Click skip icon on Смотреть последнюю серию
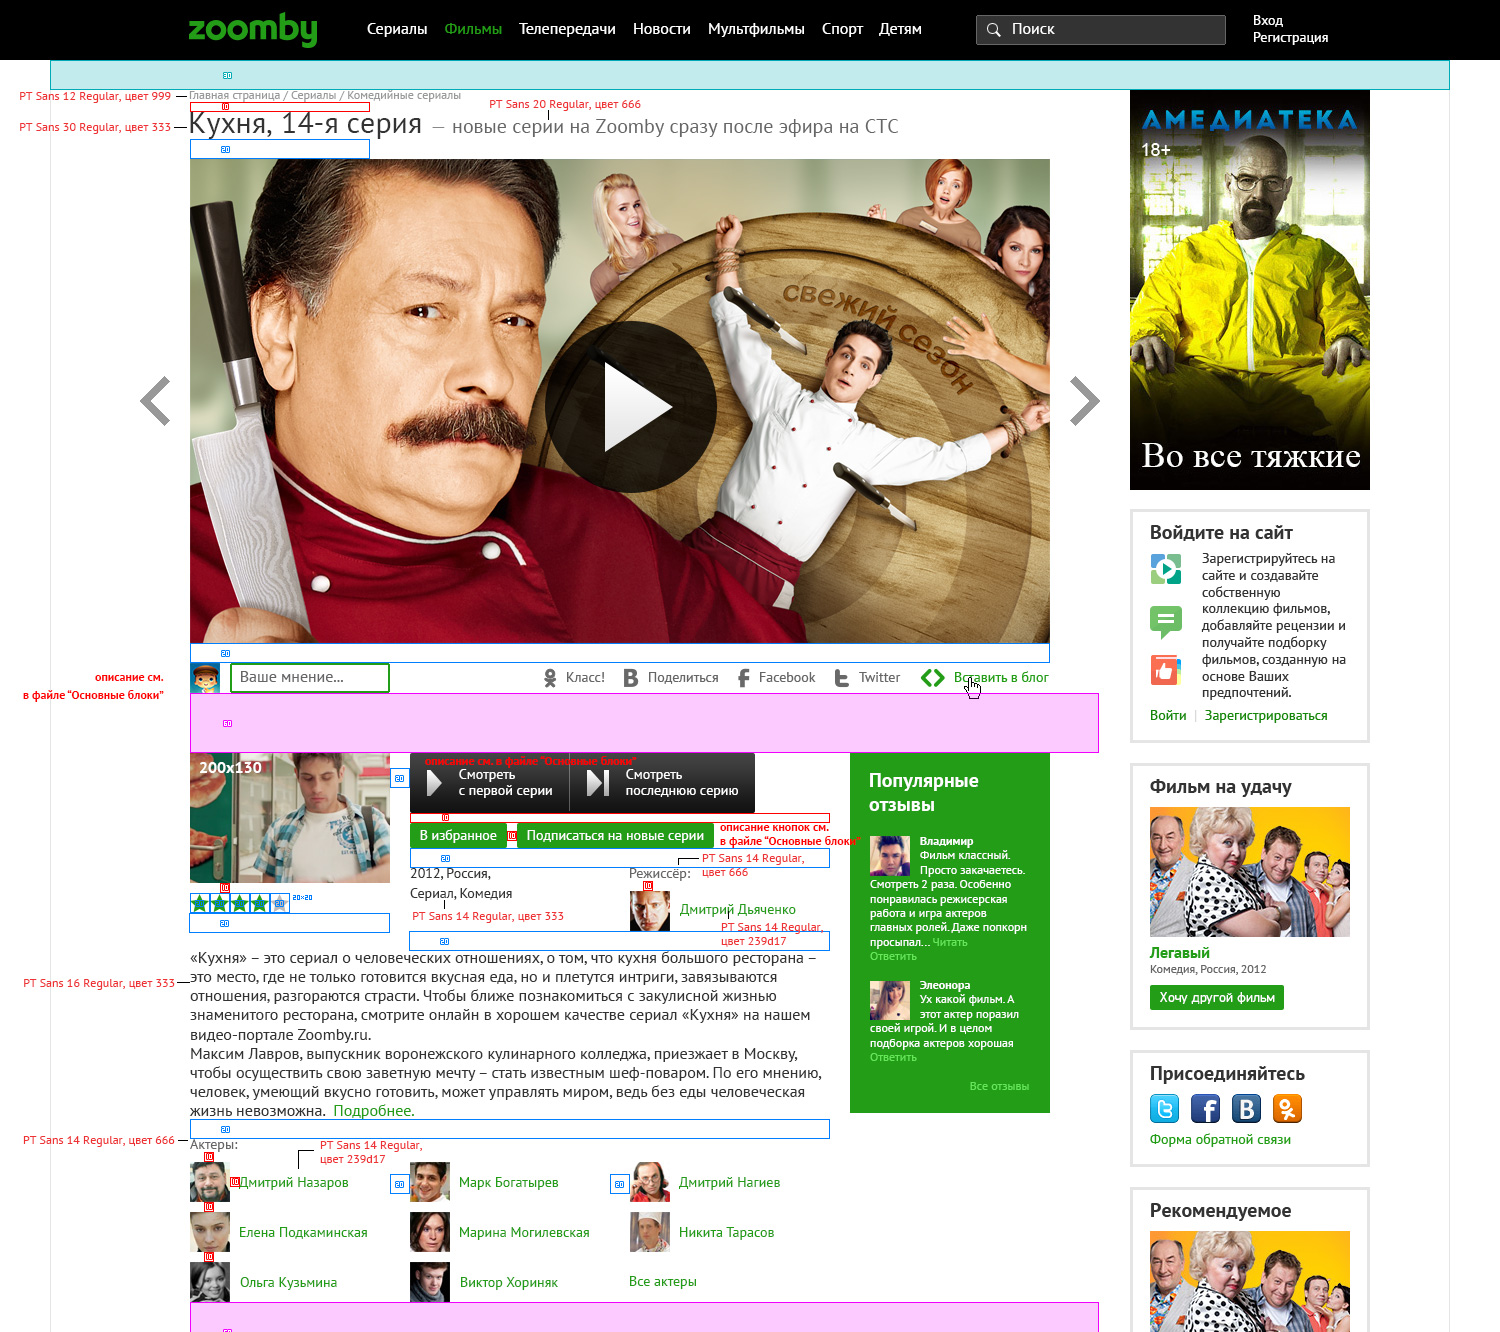Viewport: 1500px width, 1332px height. 598,783
